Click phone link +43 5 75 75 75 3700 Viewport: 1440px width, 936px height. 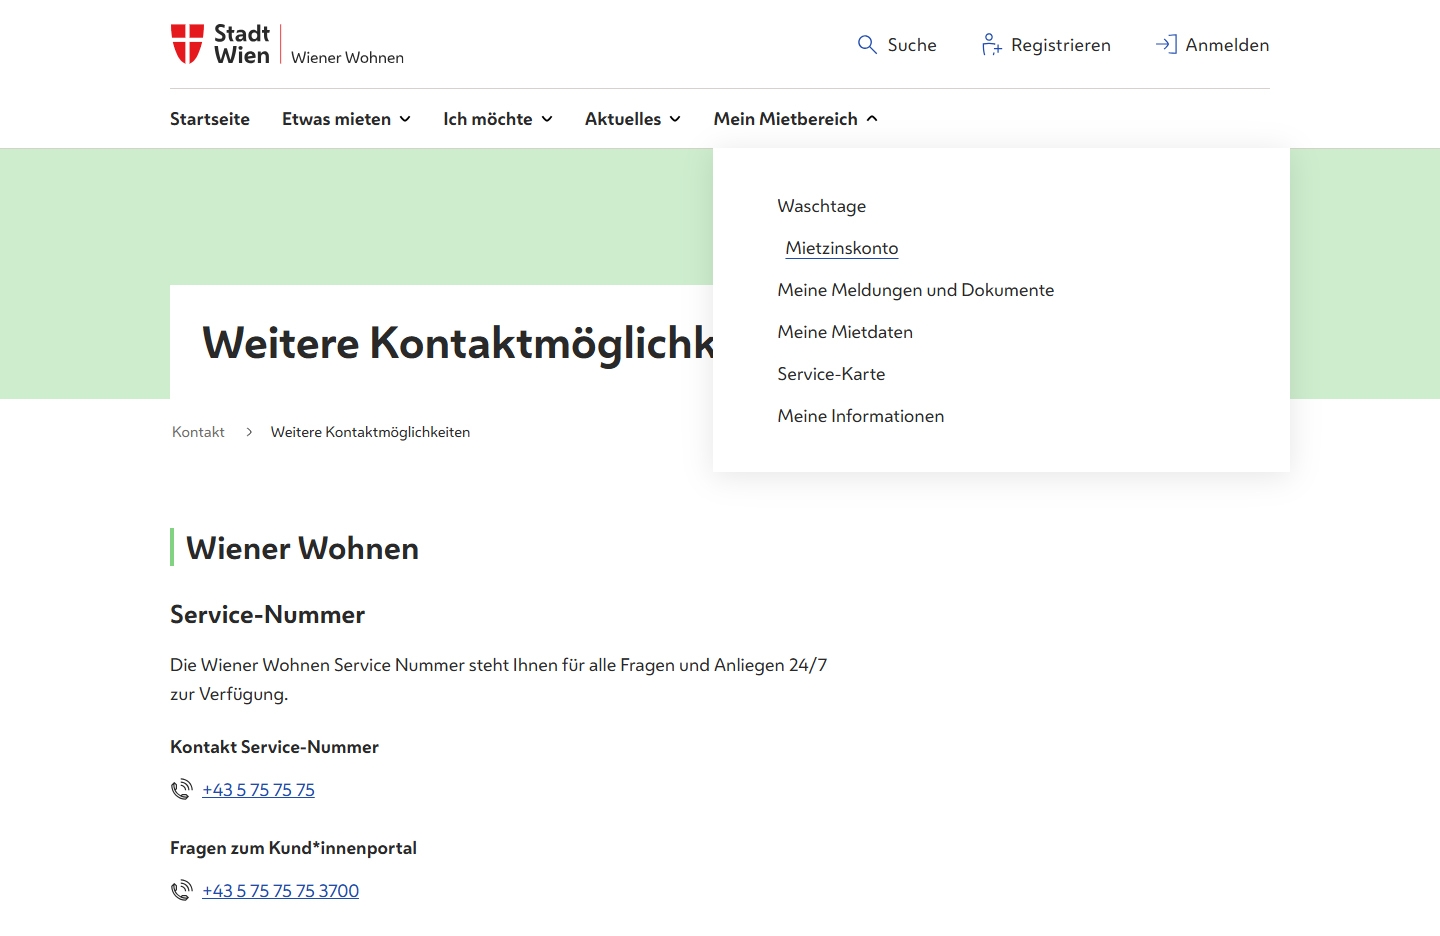pyautogui.click(x=280, y=891)
